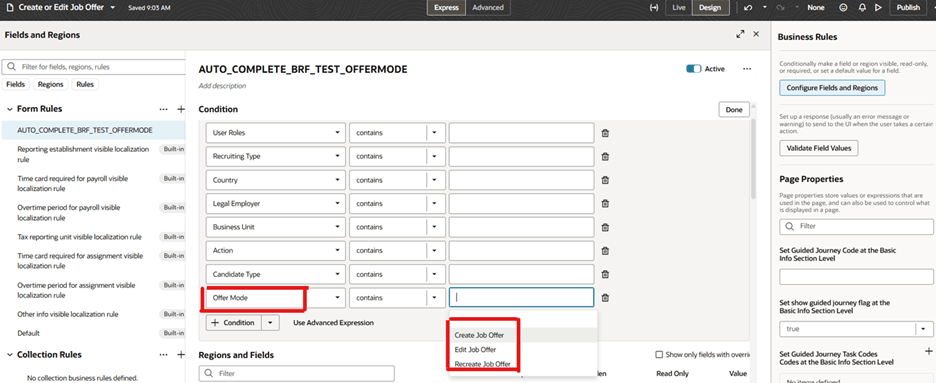The image size is (936, 383).
Task: Collapse the Form Rules section
Action: coord(10,109)
